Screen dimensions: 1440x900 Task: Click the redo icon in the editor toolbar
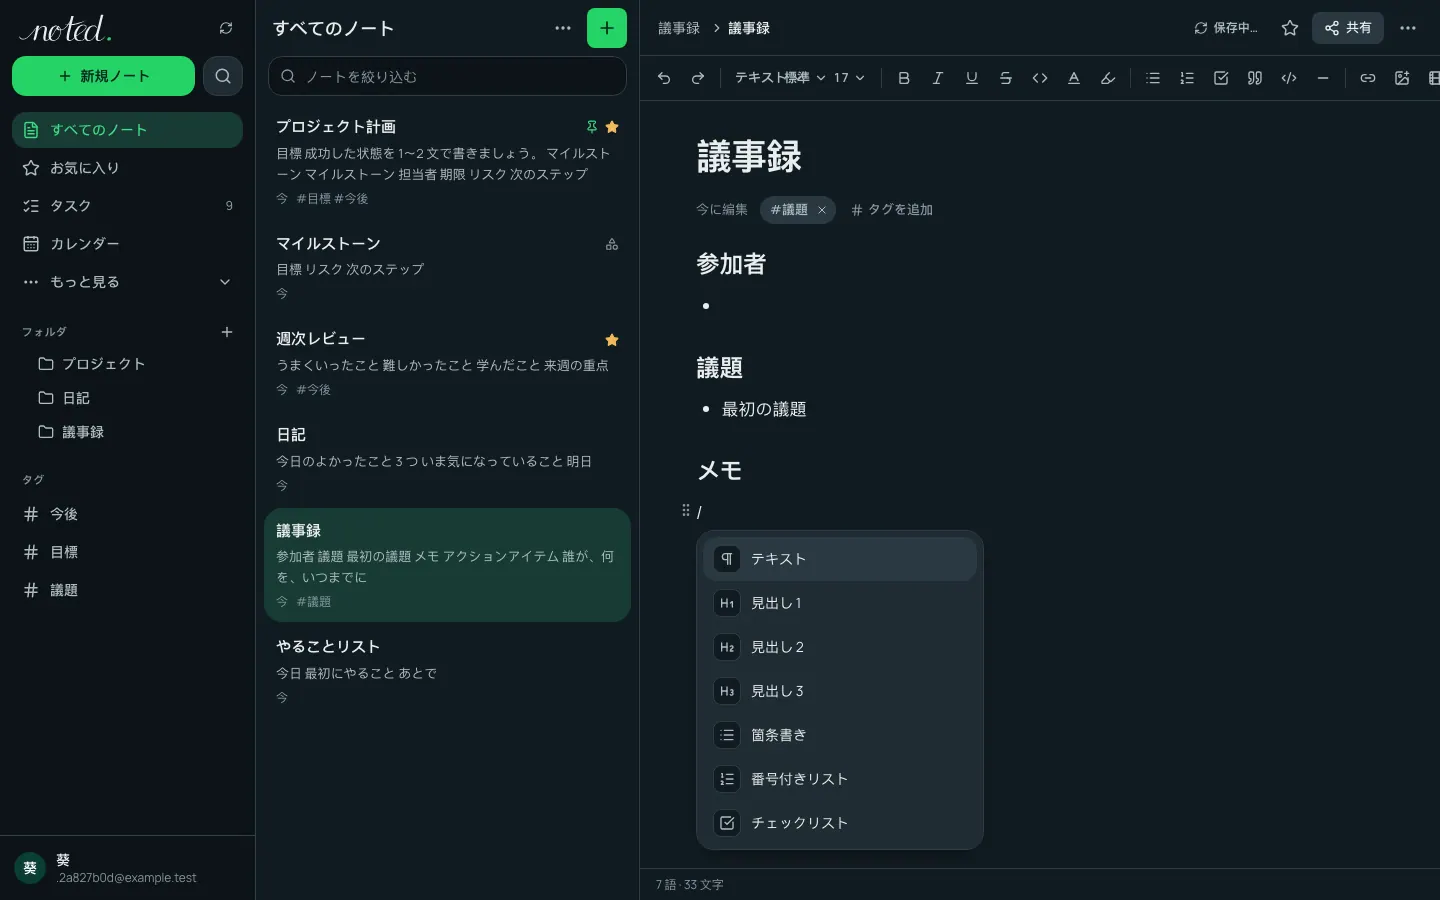[x=698, y=78]
